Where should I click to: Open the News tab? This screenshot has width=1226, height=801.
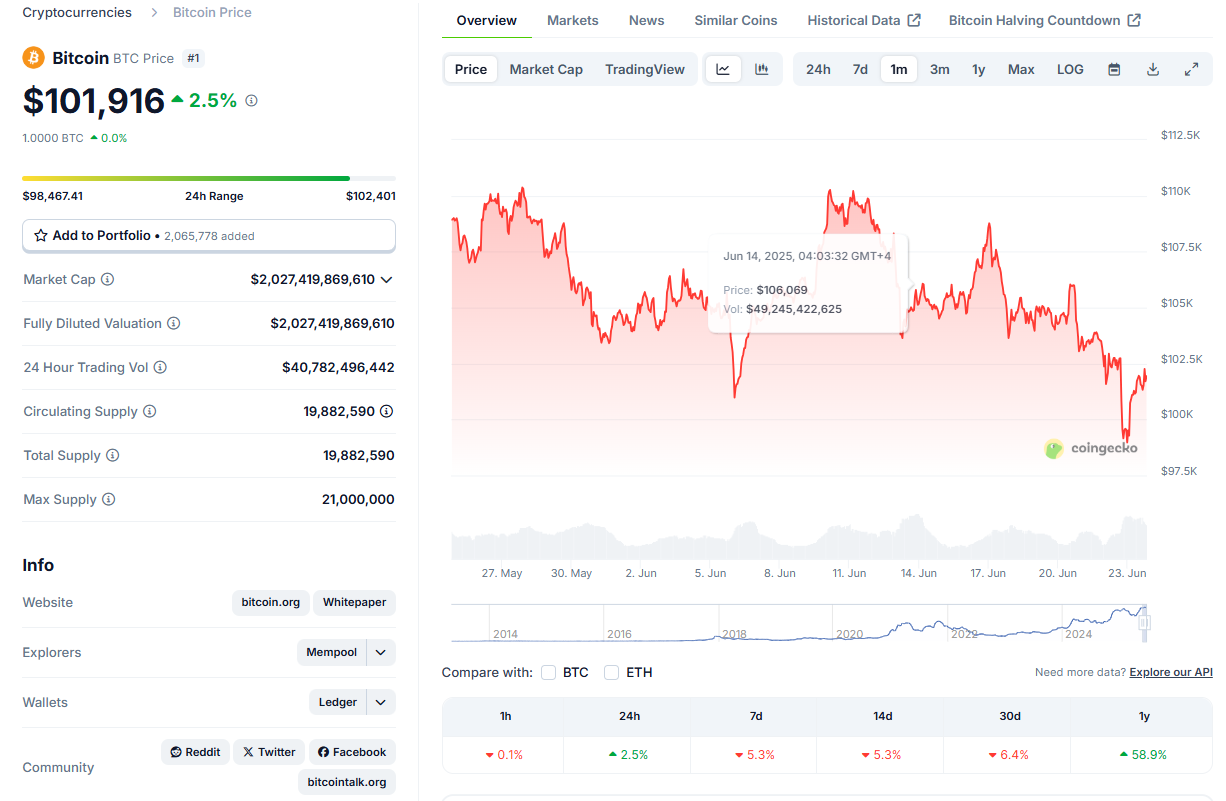[647, 20]
